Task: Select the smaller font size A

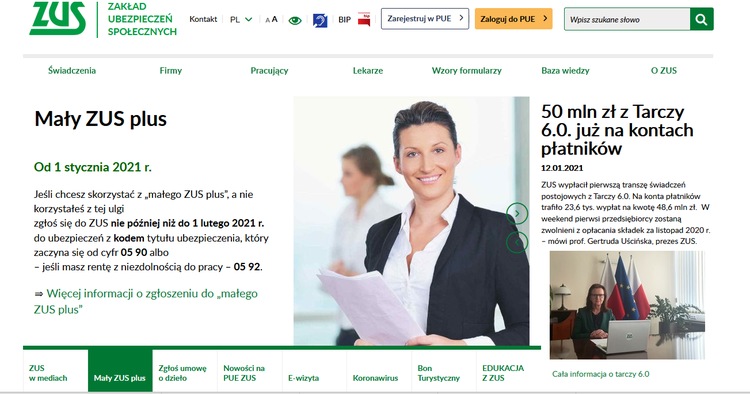Action: click(x=267, y=20)
